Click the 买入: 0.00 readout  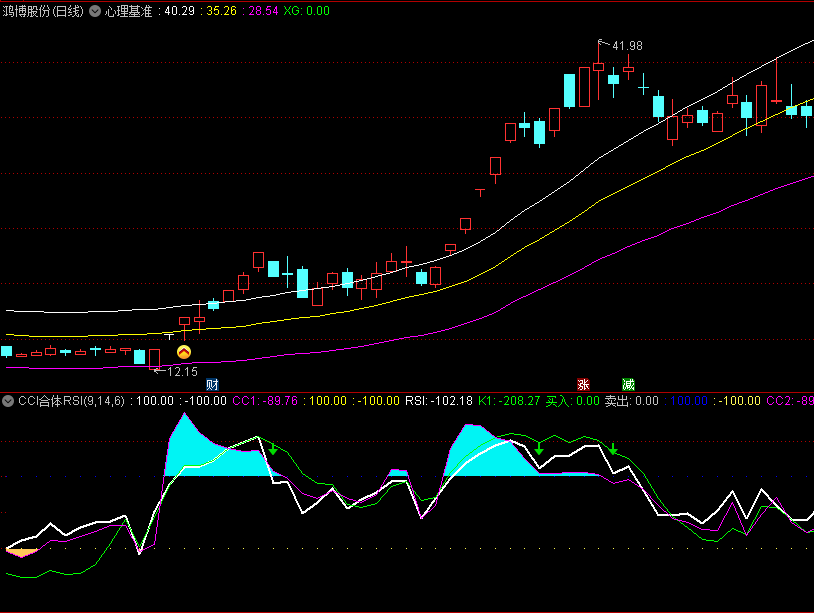tap(573, 401)
